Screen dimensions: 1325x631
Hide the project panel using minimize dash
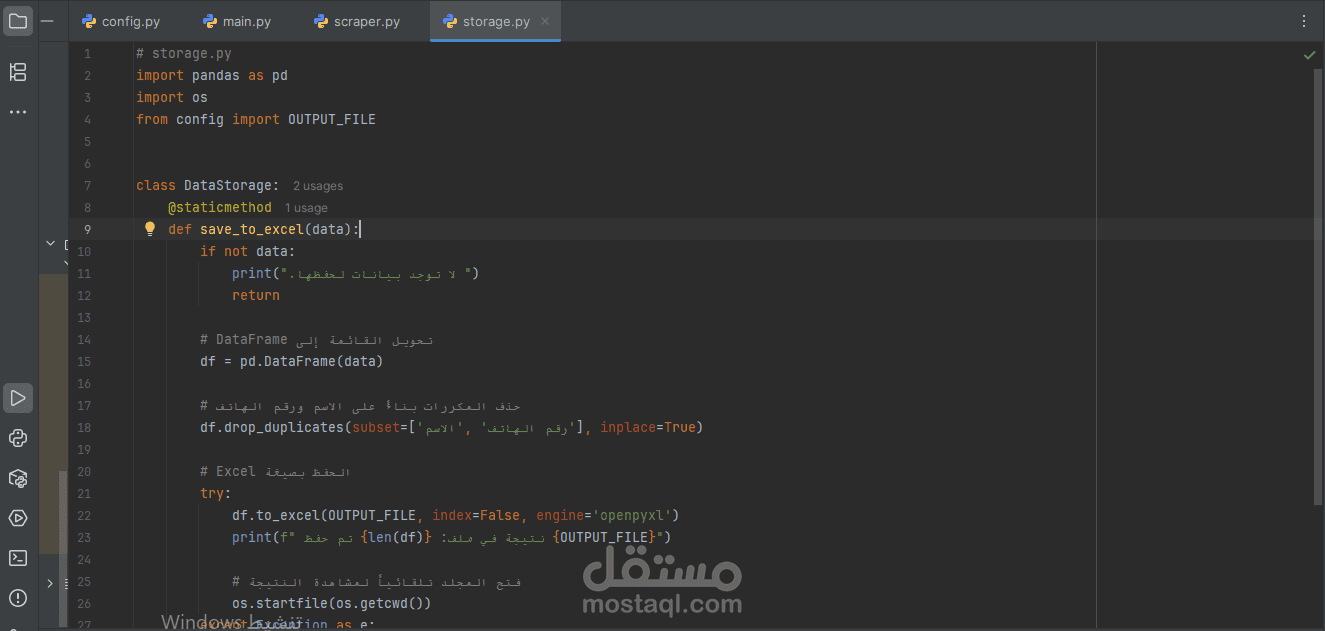click(x=47, y=20)
